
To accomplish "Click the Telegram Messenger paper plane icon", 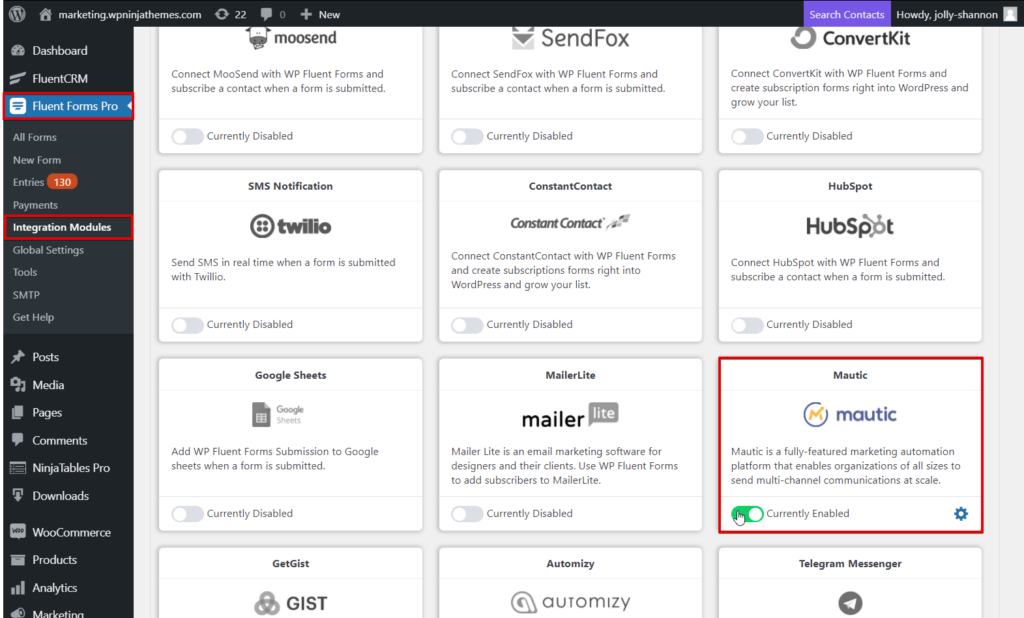I will tap(850, 602).
